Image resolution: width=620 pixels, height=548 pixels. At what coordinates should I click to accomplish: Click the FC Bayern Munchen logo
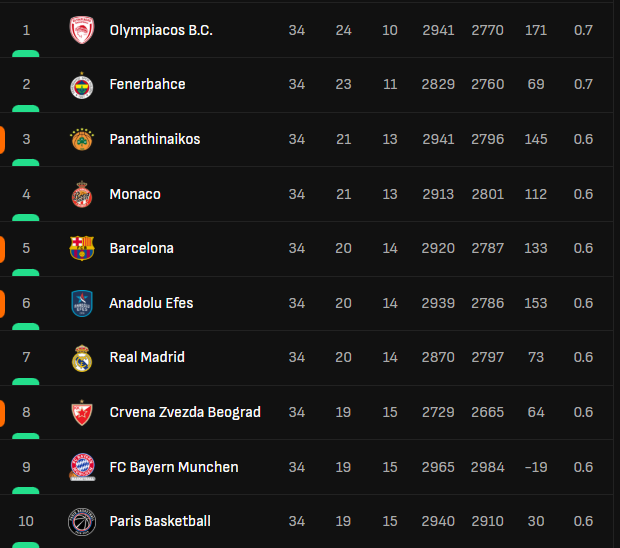(82, 467)
